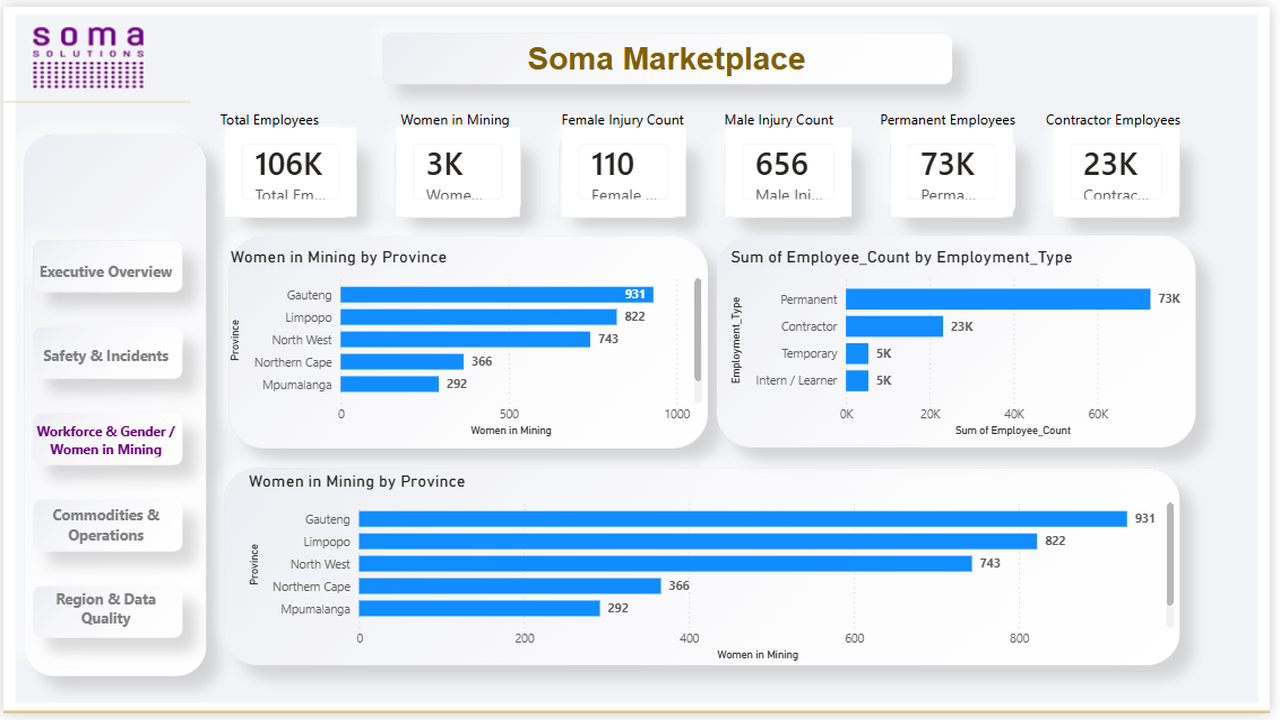The height and width of the screenshot is (720, 1280).
Task: Click scrollbar of upper province chart
Action: (x=698, y=330)
